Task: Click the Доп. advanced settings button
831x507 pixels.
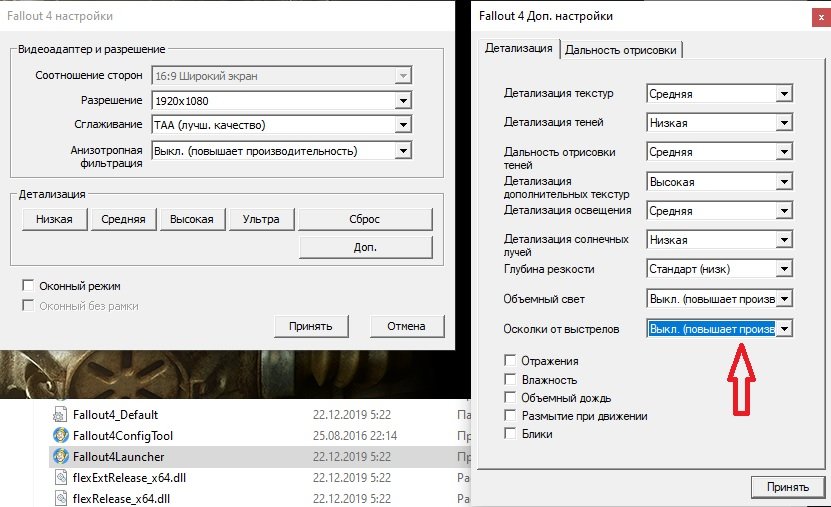Action: 365,247
